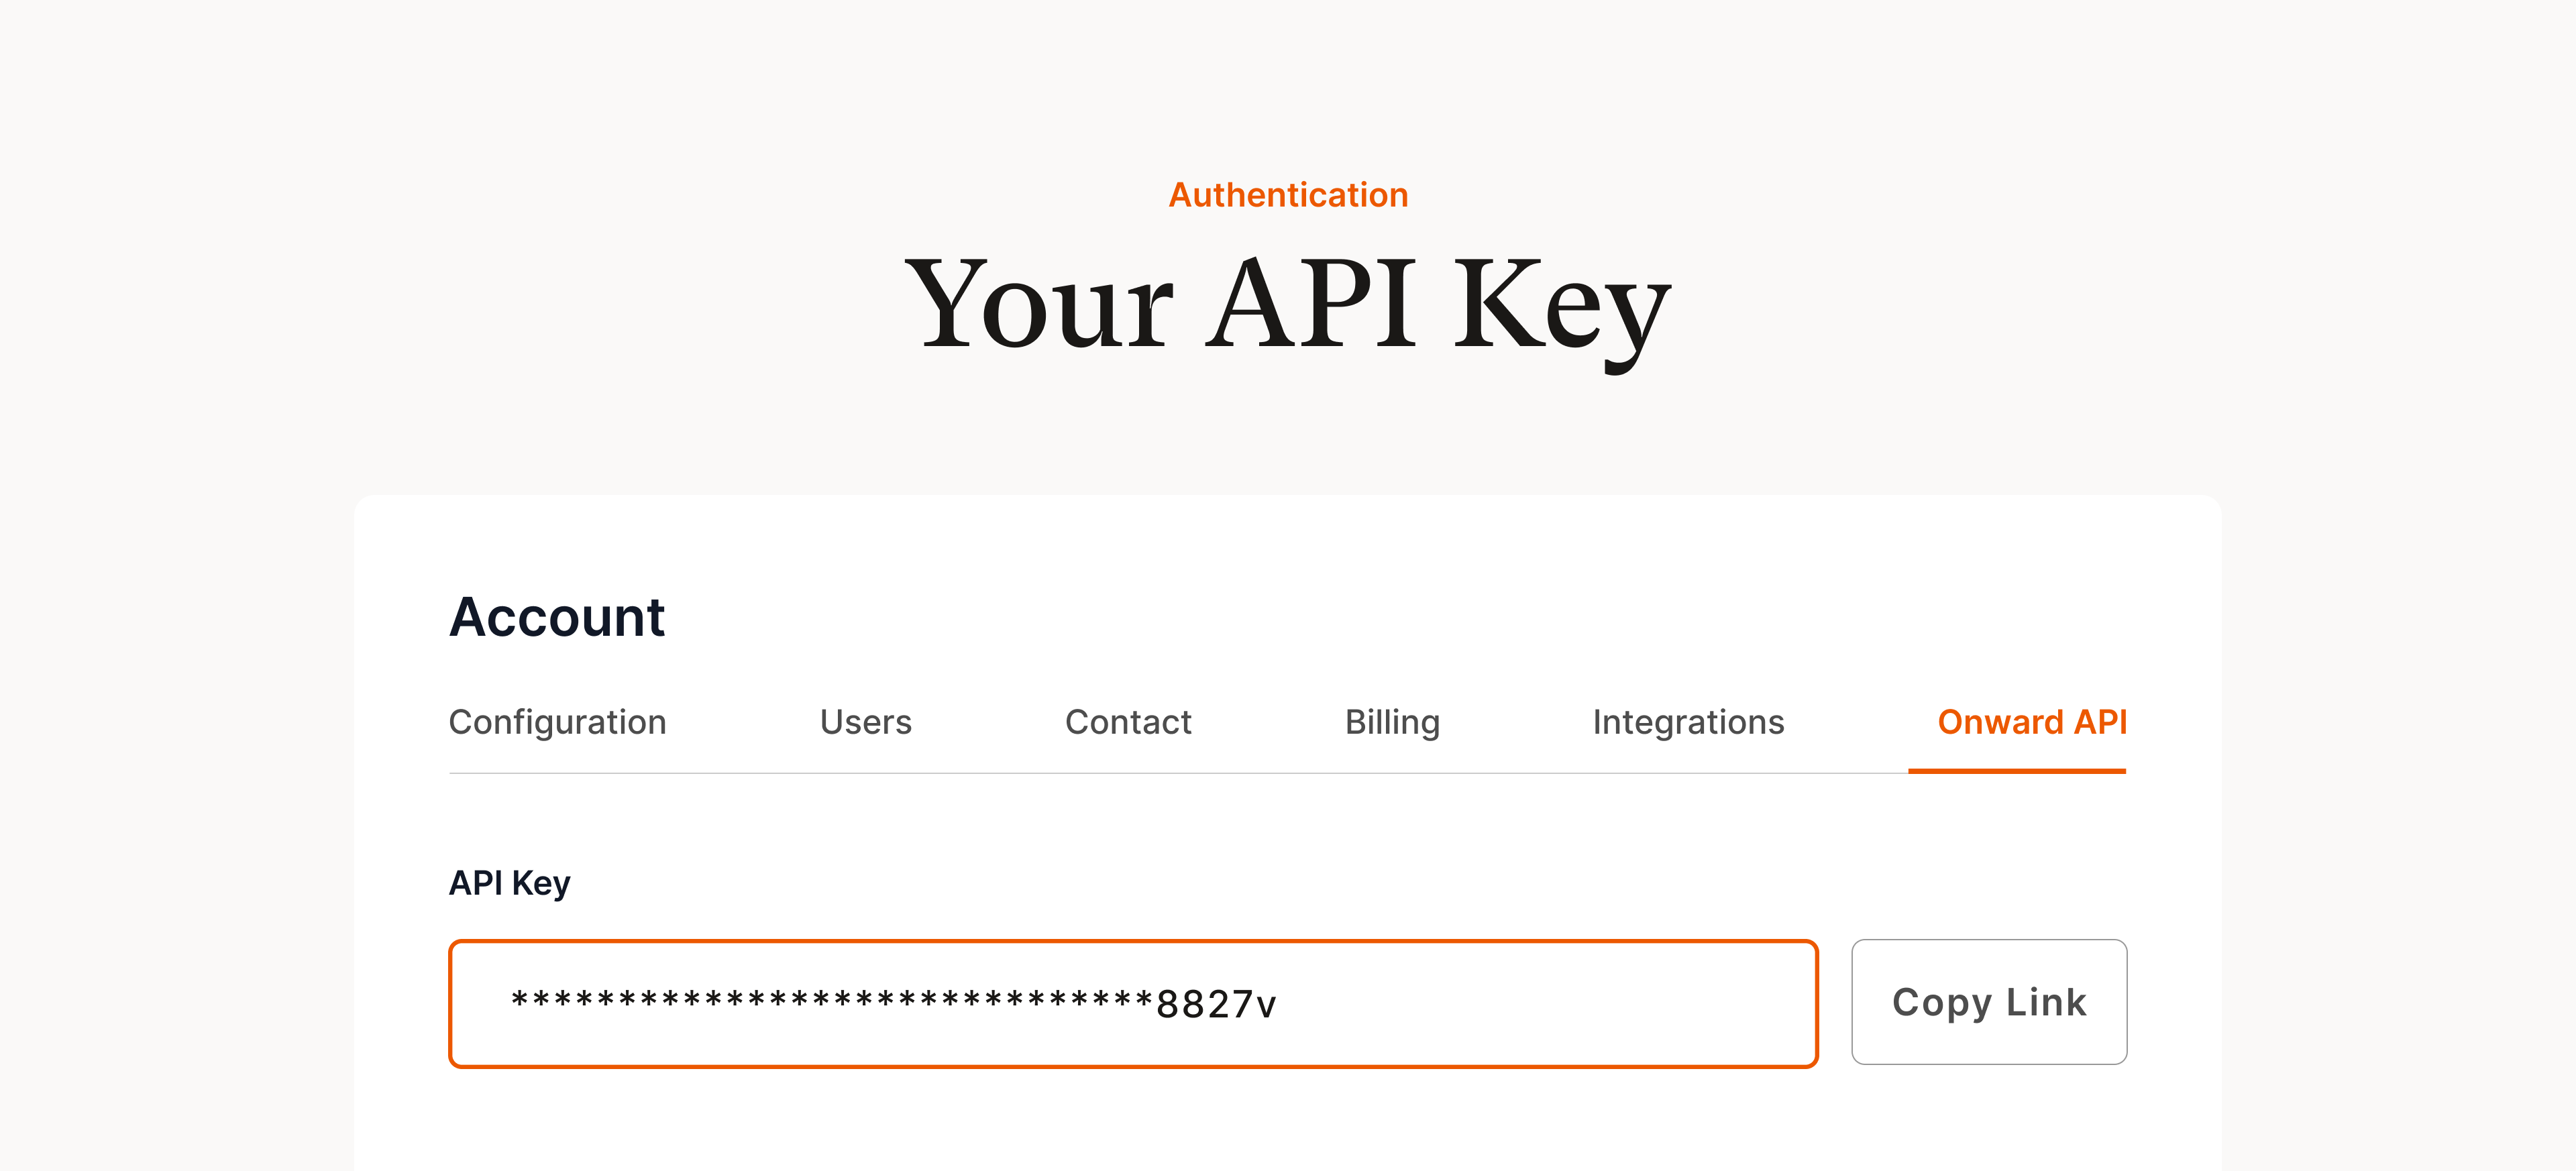Viewport: 2576px width, 1171px height.
Task: Click the gray divider line under Contact tab
Action: pos(1128,773)
